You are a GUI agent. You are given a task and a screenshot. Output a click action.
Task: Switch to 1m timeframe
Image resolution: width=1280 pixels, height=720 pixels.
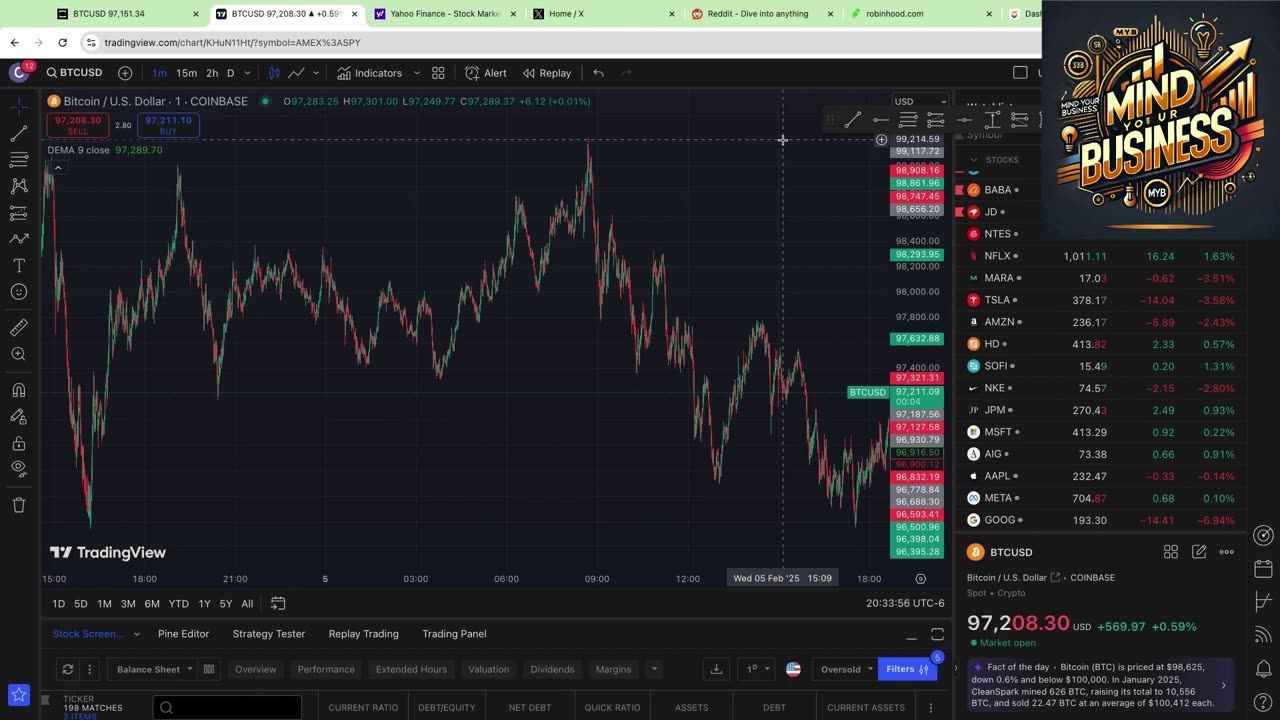(x=160, y=73)
